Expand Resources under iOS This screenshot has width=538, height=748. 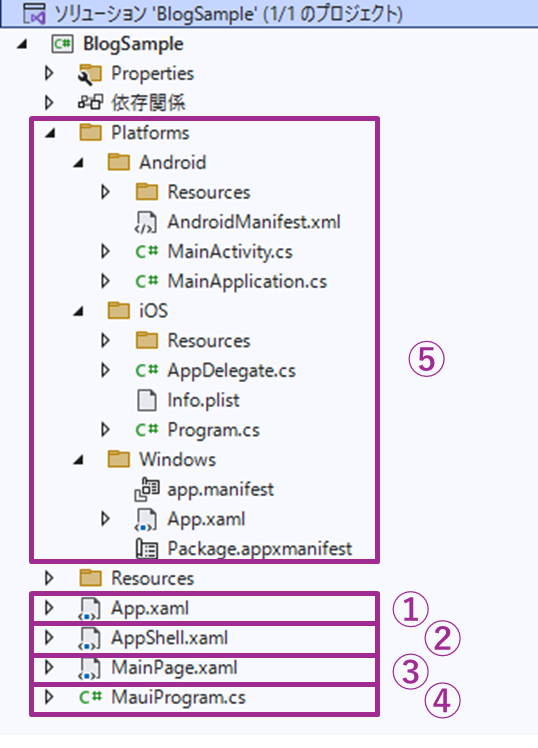105,341
